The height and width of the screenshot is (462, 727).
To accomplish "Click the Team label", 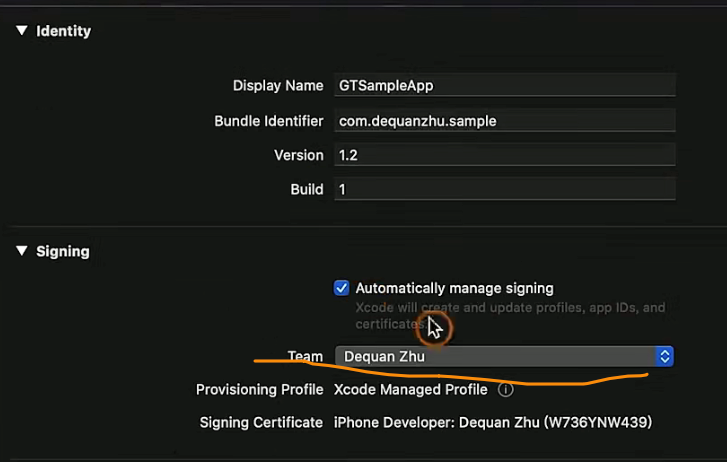I will pos(305,356).
